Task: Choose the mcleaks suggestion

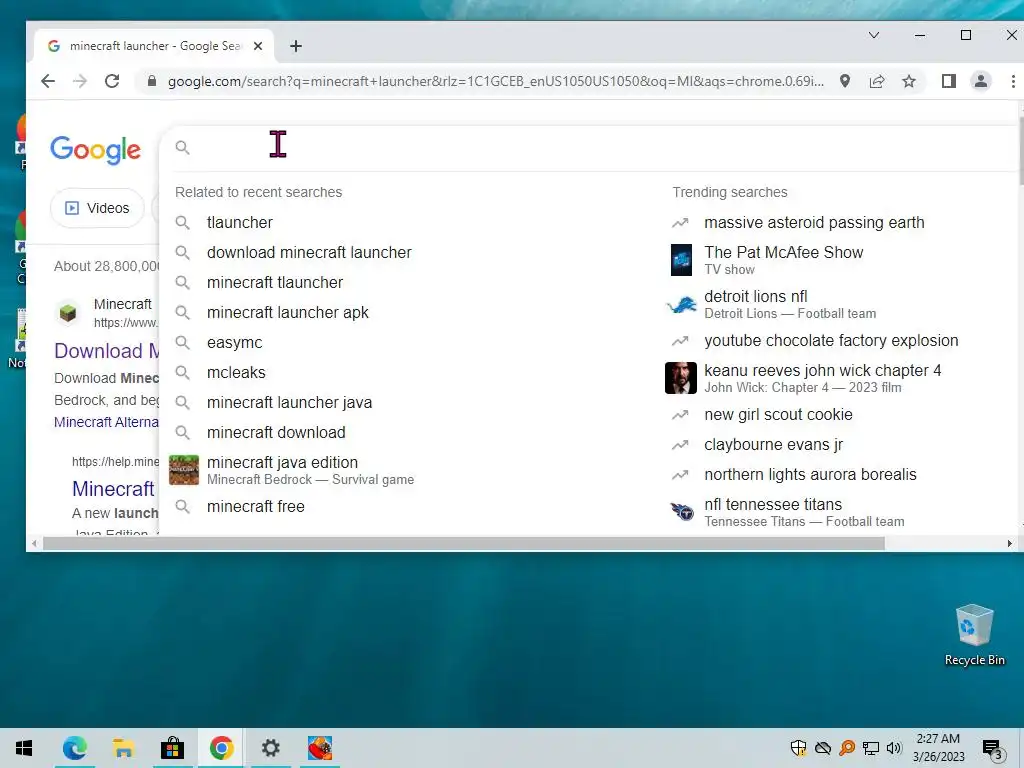Action: (x=236, y=373)
